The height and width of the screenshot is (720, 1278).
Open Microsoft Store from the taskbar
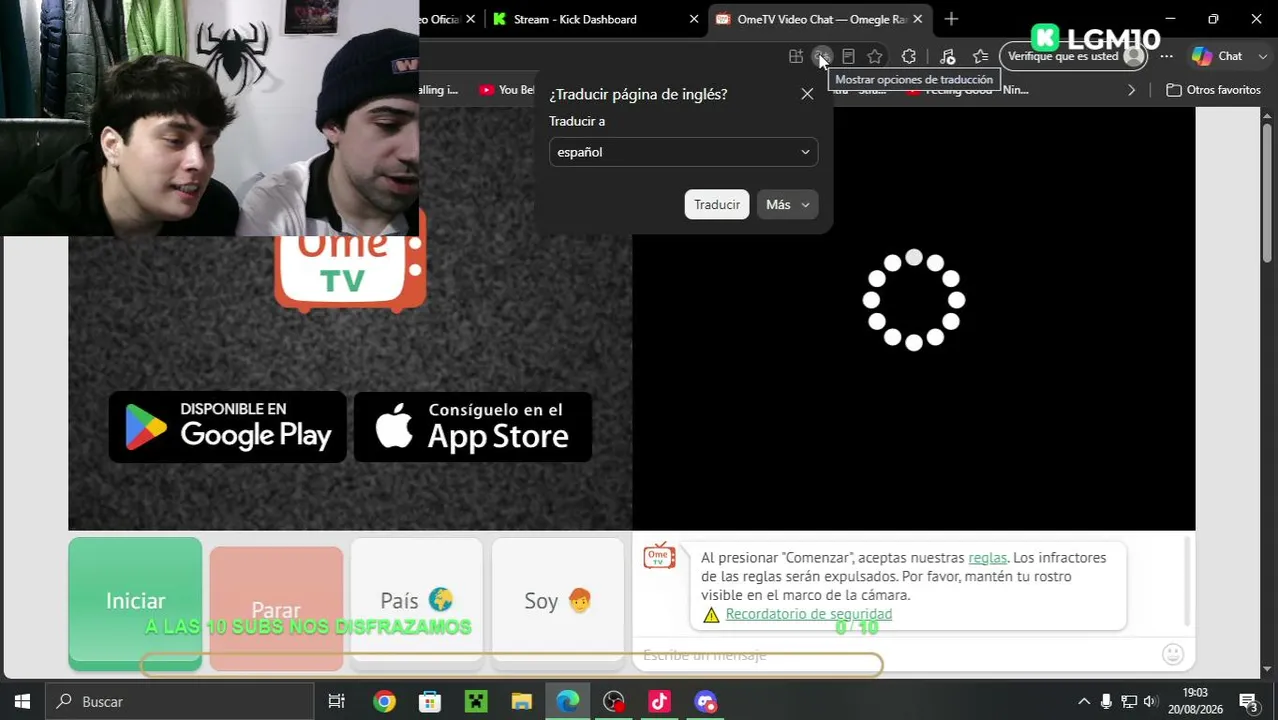point(430,702)
